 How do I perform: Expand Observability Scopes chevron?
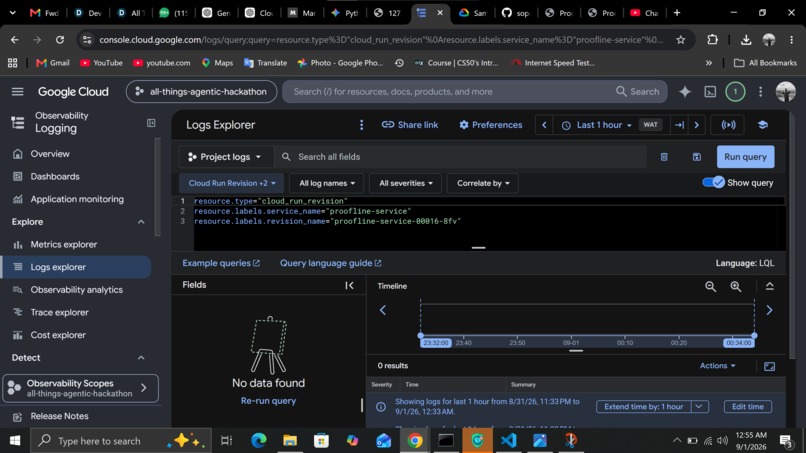[x=143, y=388]
